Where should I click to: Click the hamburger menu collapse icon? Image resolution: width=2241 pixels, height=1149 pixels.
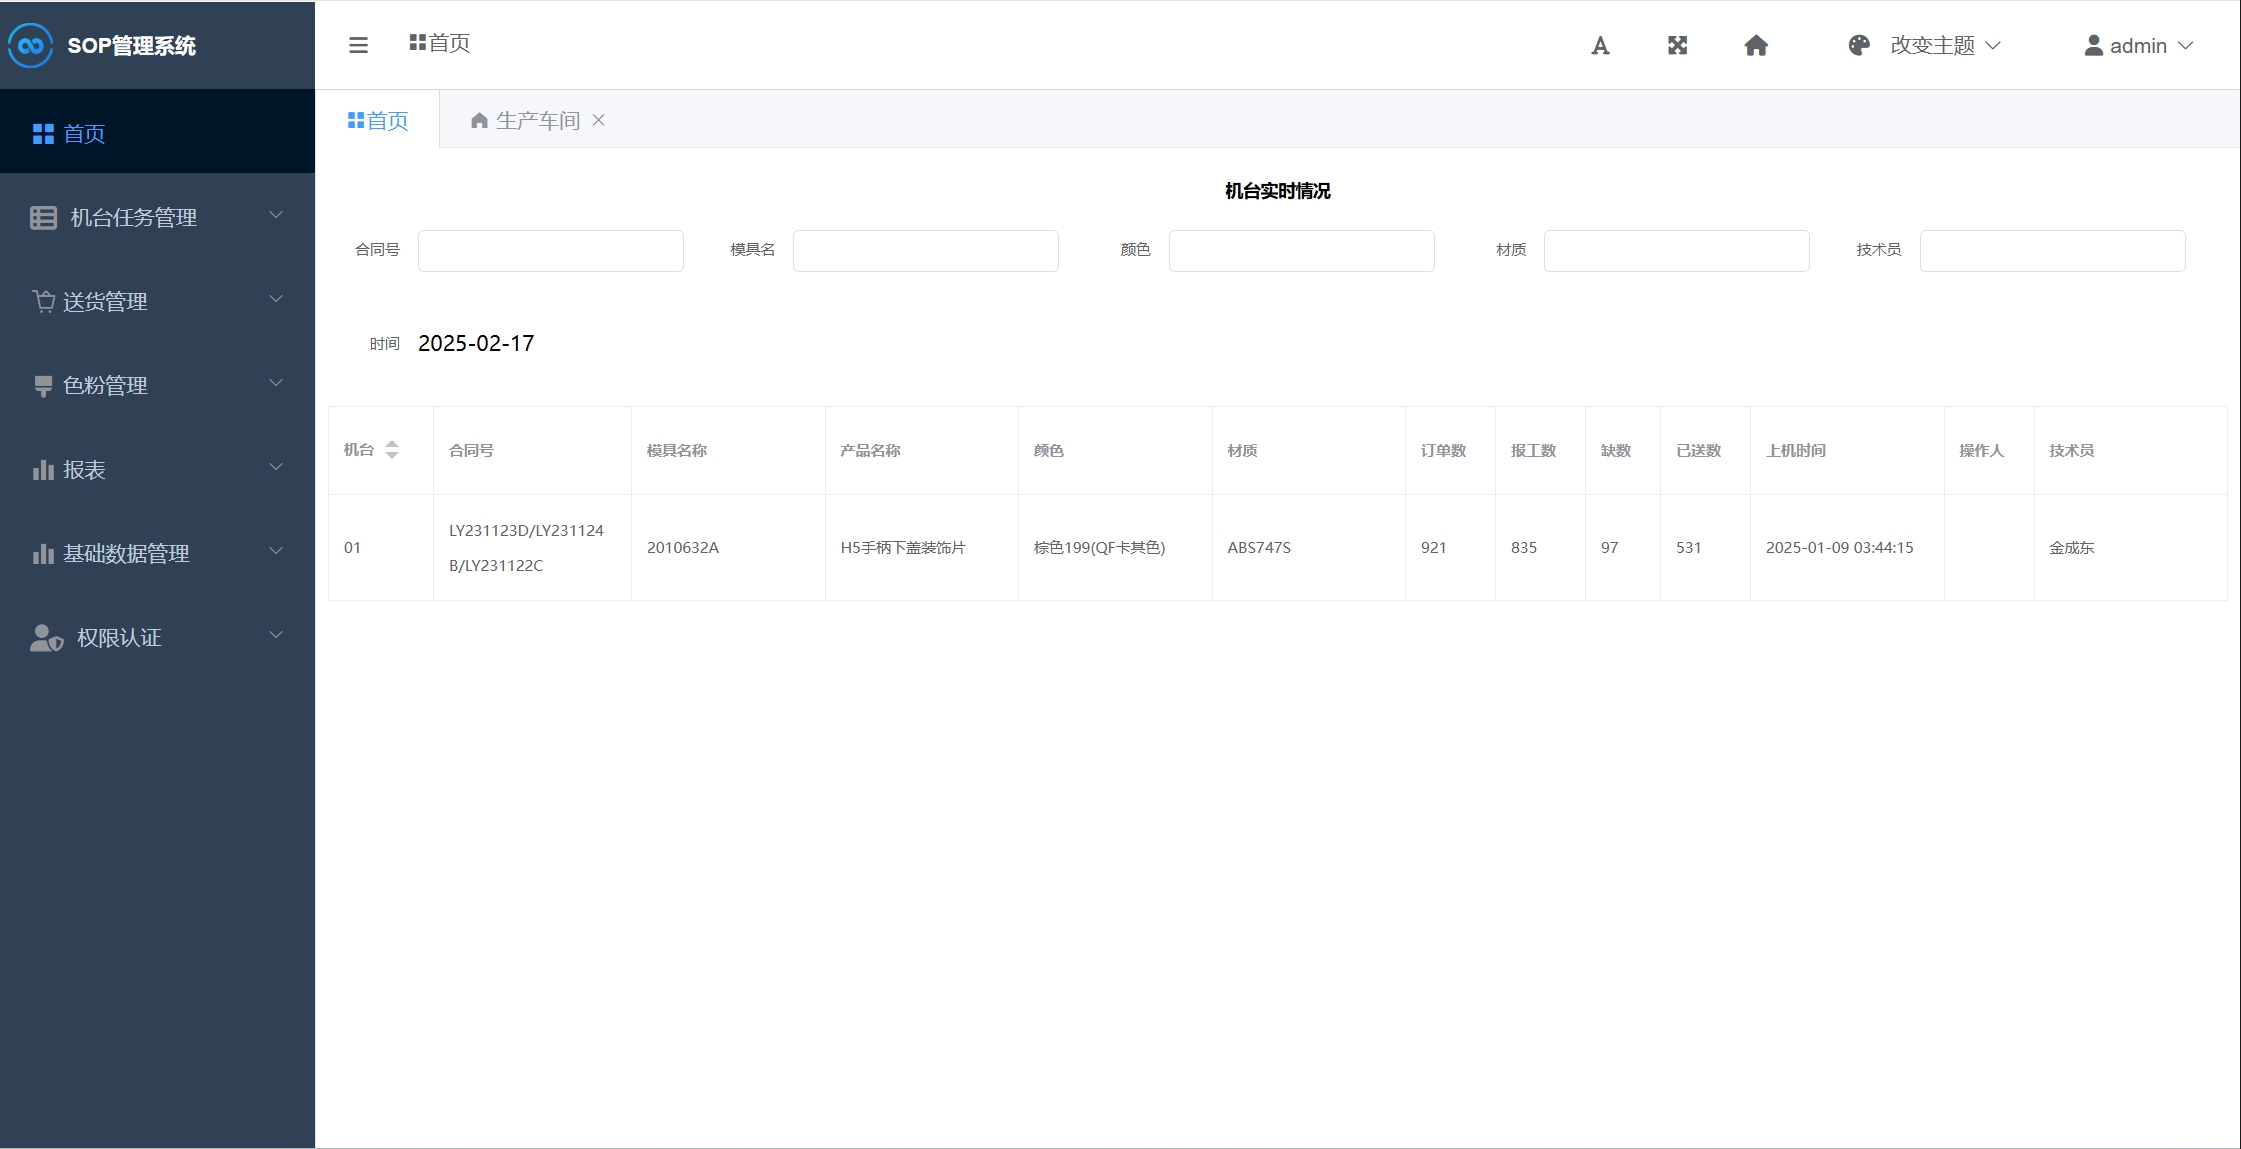(x=358, y=45)
